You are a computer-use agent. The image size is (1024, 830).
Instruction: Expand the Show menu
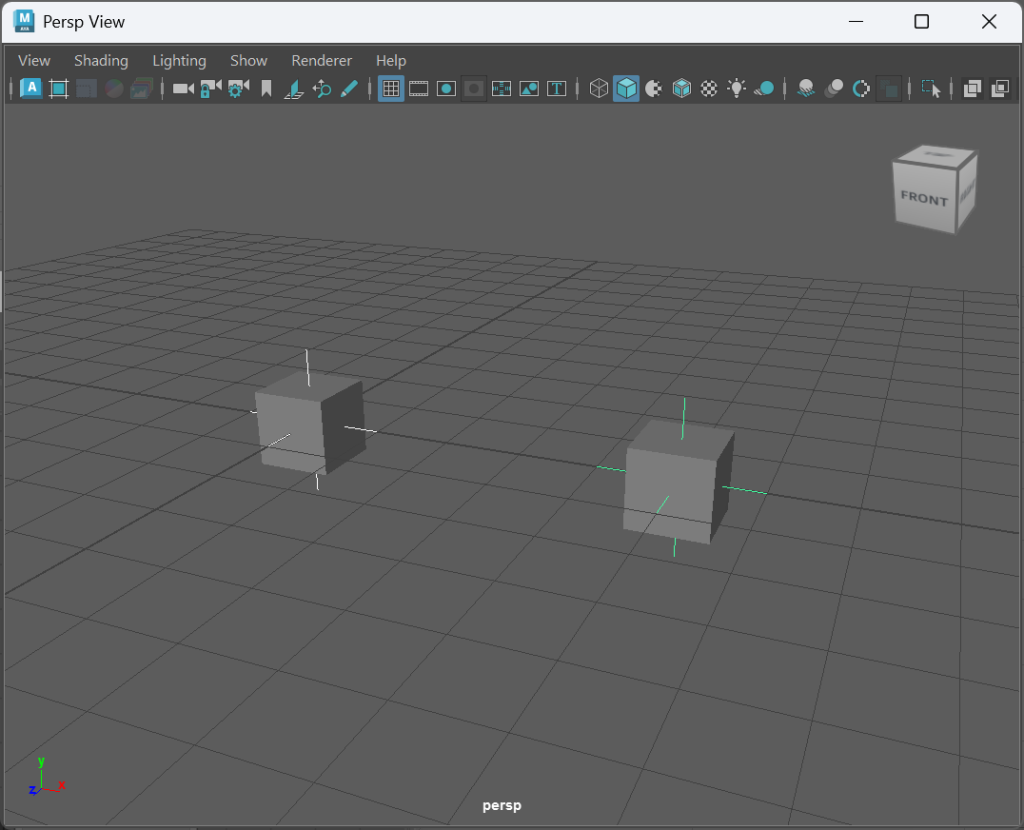click(248, 61)
